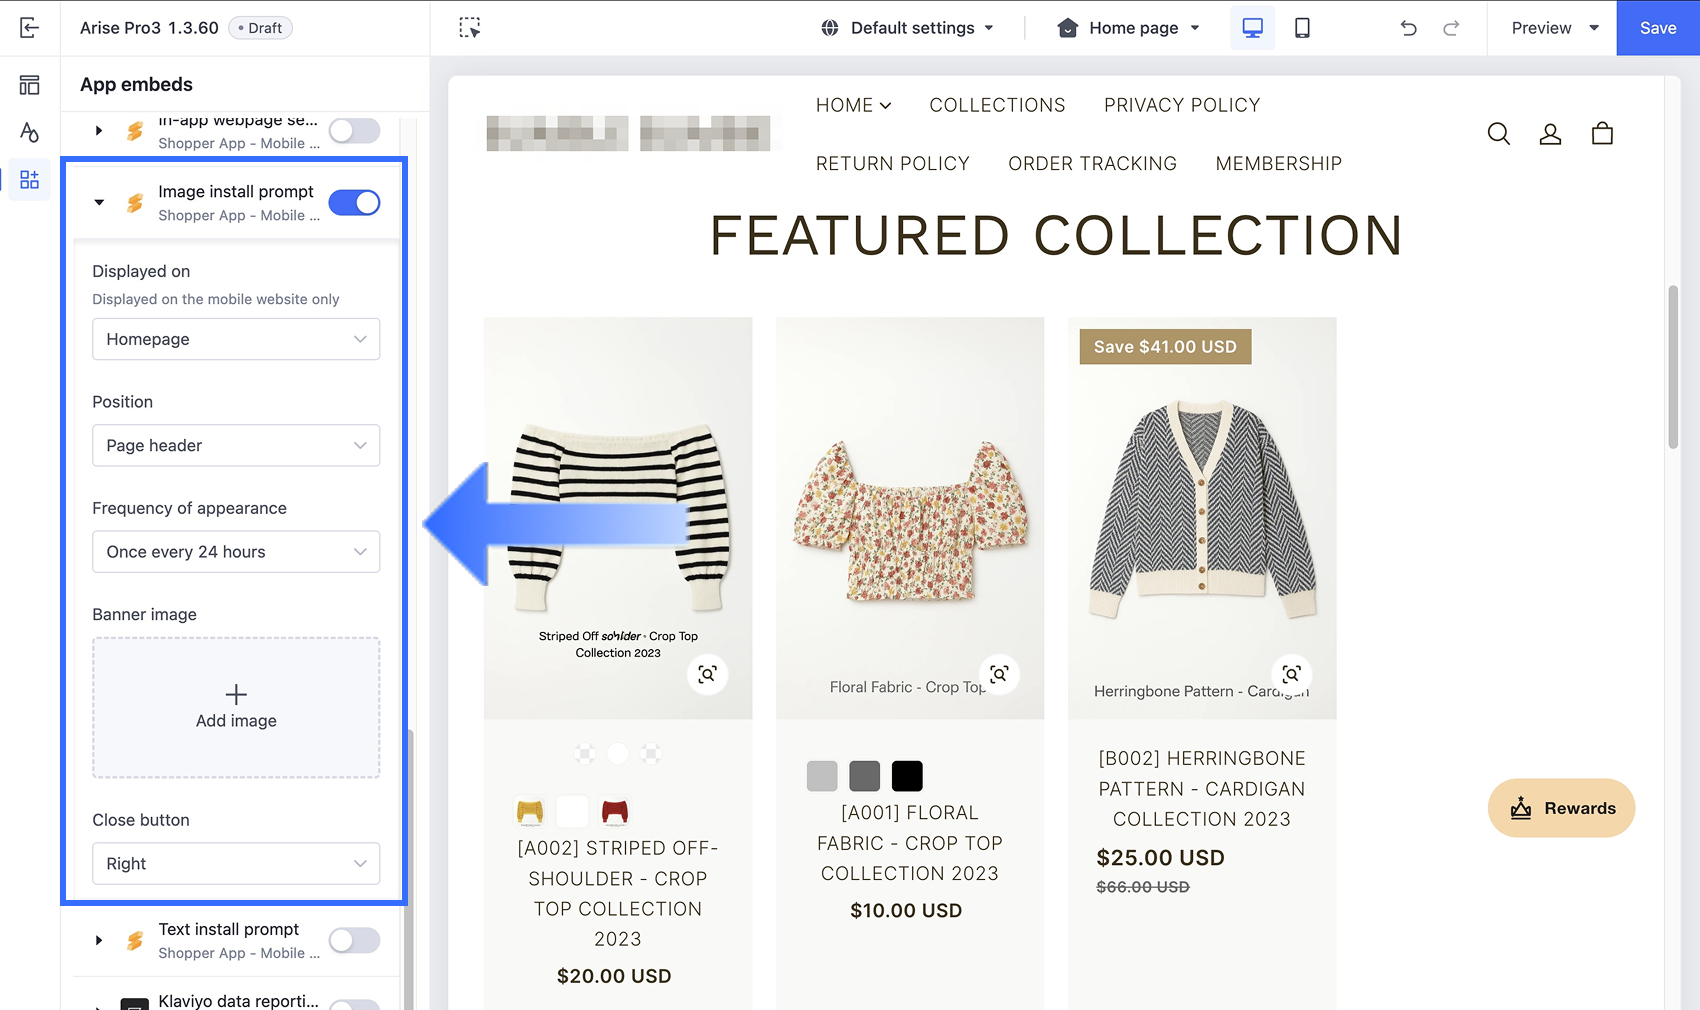Viewport: 1700px width, 1010px height.
Task: Open the COLLECTIONS menu item
Action: coord(997,105)
